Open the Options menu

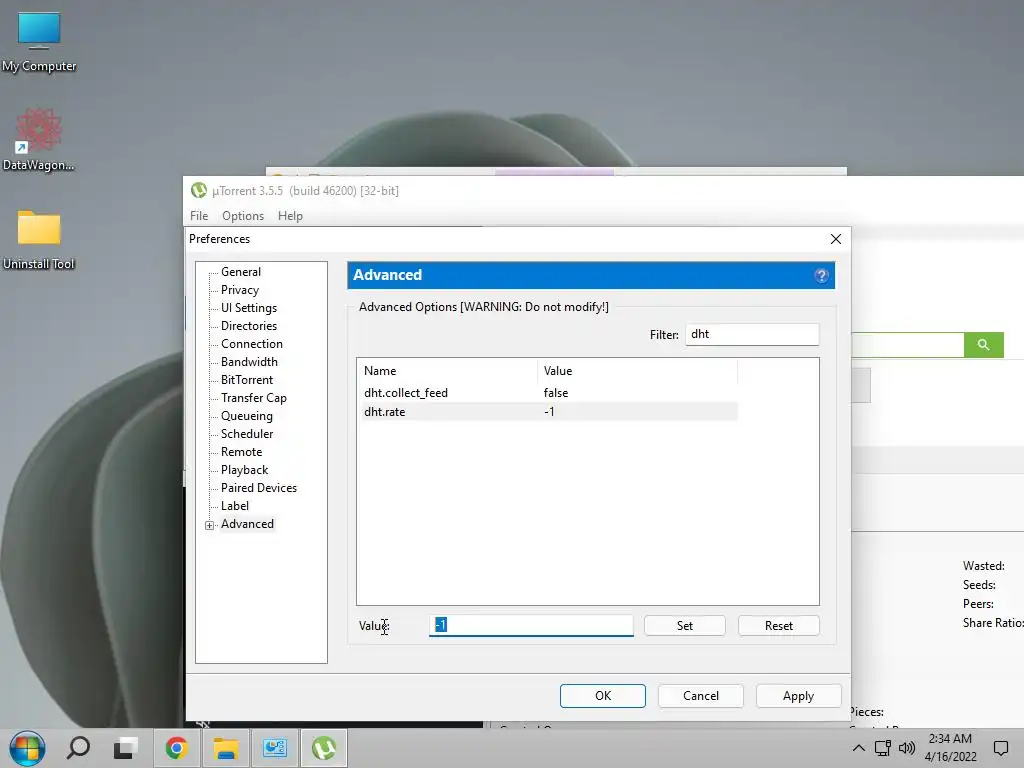click(x=243, y=216)
